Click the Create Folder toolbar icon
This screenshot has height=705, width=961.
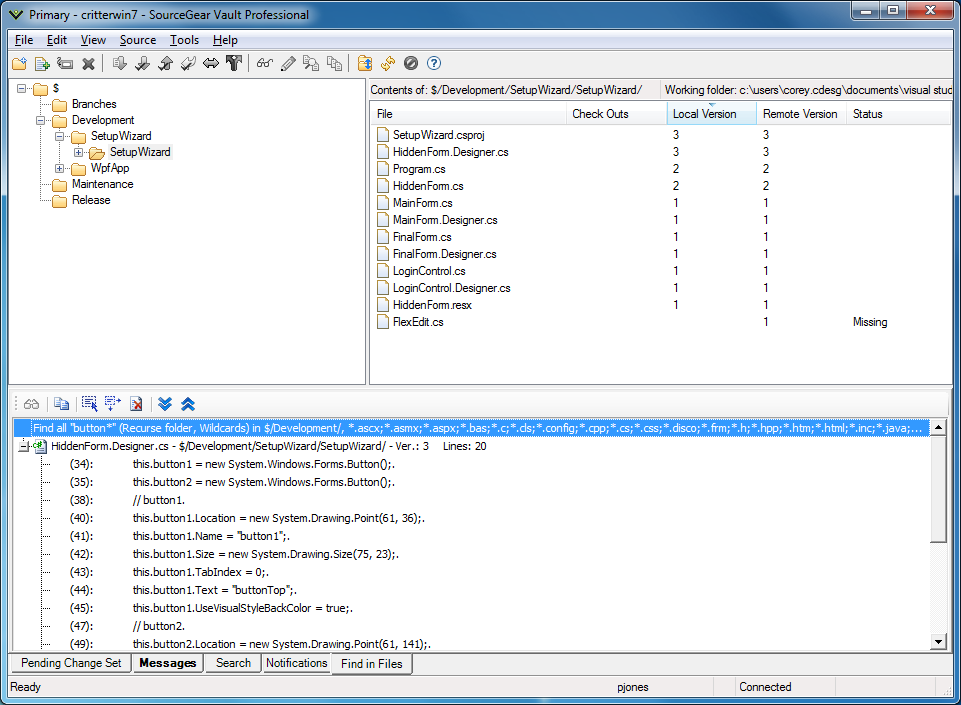(x=19, y=63)
